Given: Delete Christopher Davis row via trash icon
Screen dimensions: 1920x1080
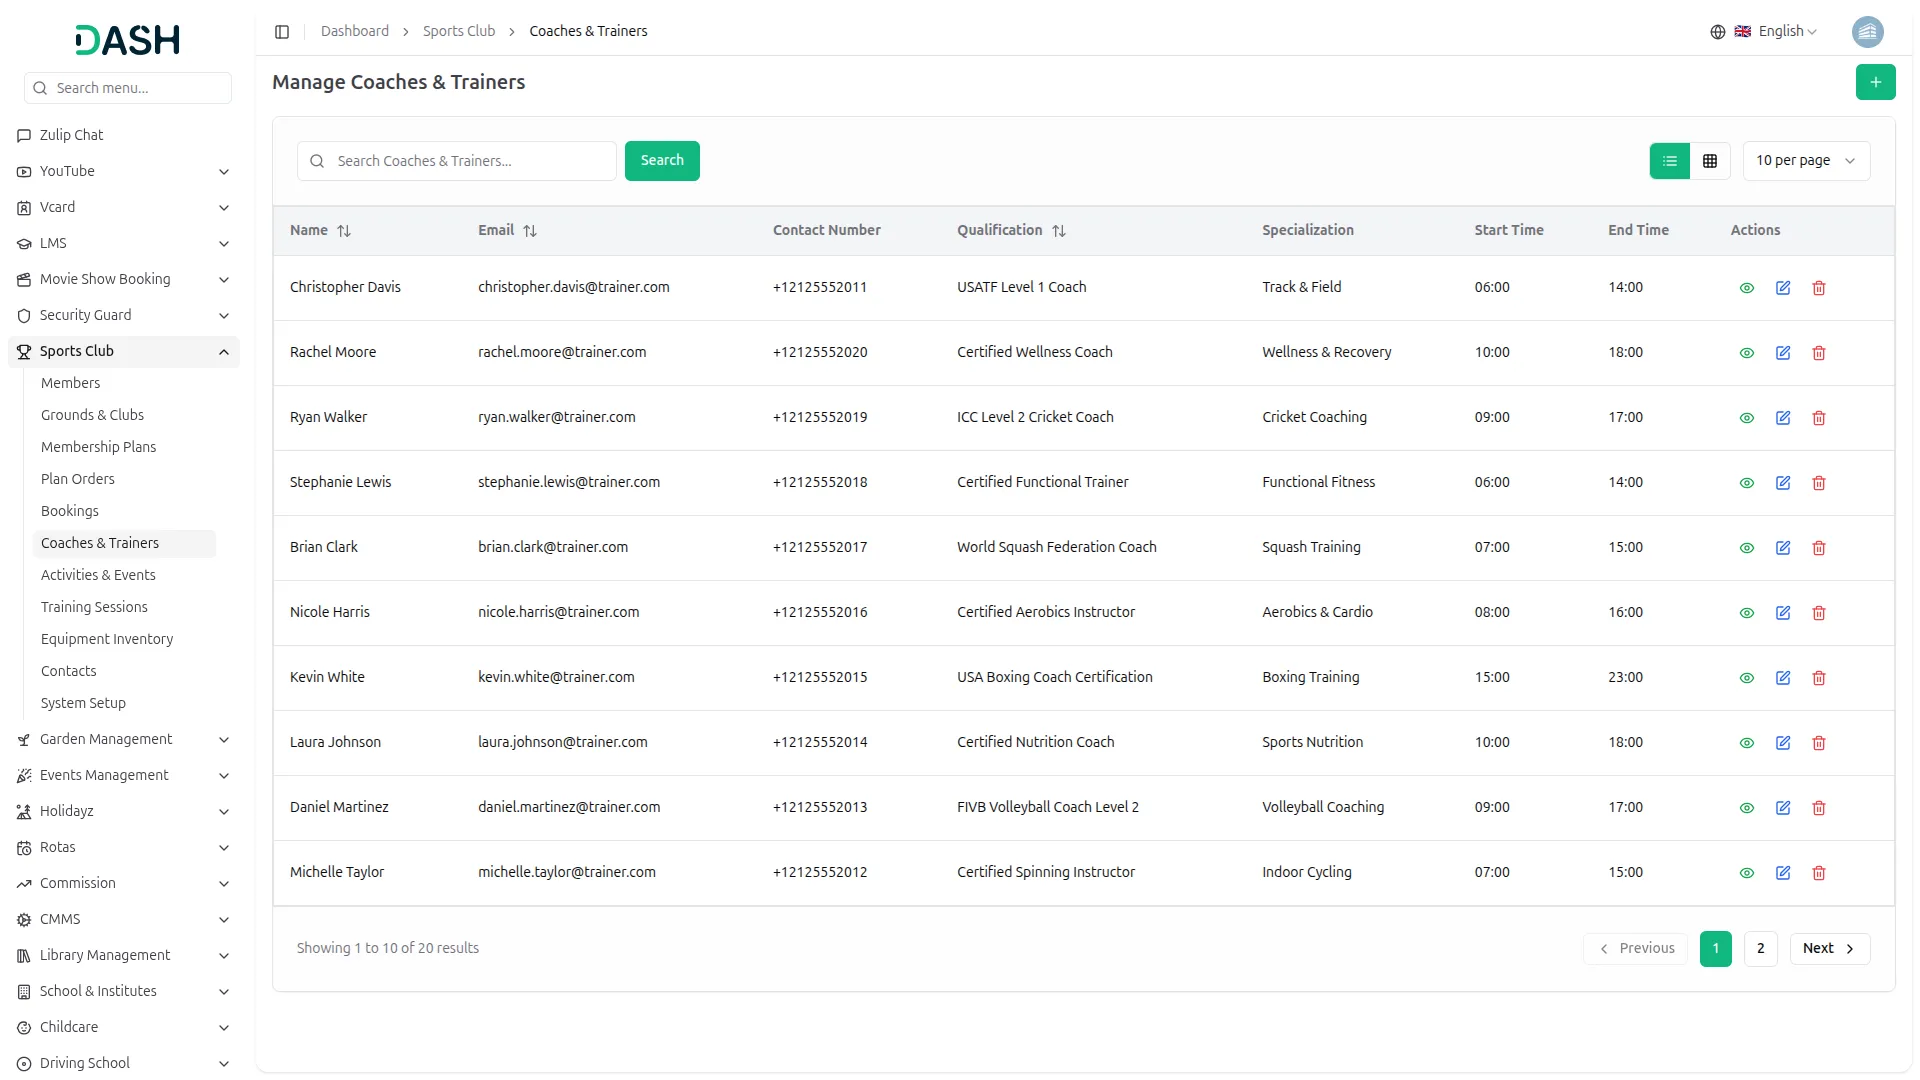Looking at the screenshot, I should [x=1819, y=288].
